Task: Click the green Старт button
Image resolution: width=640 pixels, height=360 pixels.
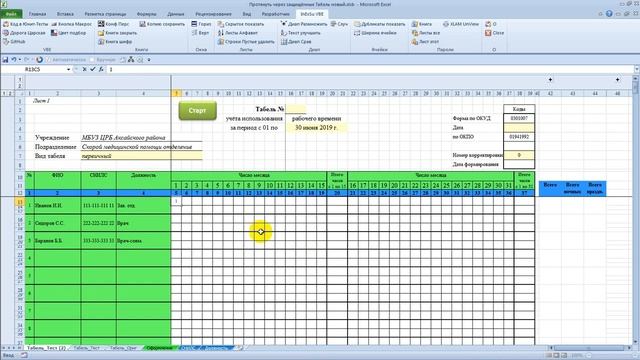Action: [x=198, y=111]
